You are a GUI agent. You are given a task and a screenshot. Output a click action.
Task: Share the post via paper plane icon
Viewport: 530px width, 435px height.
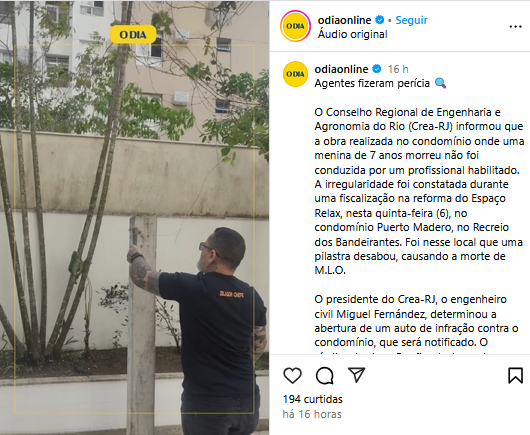(357, 375)
